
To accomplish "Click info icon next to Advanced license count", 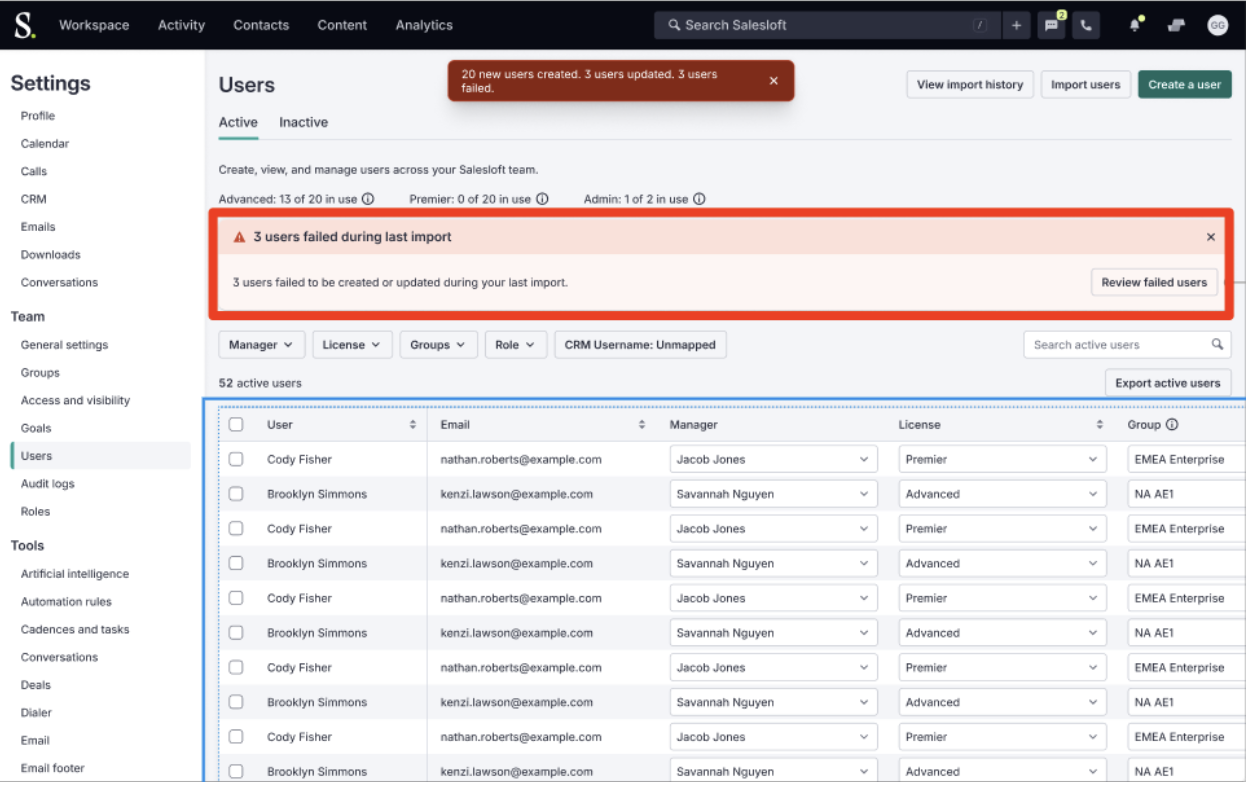I will point(368,199).
